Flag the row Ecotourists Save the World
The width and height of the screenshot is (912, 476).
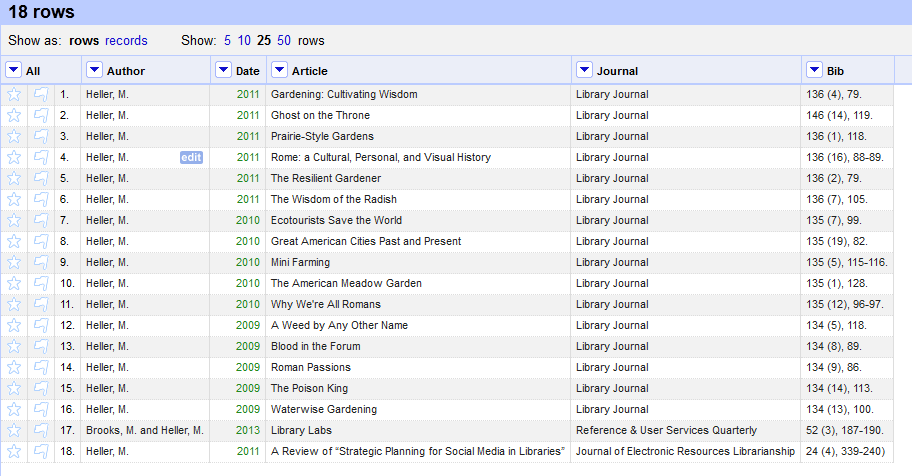point(41,221)
